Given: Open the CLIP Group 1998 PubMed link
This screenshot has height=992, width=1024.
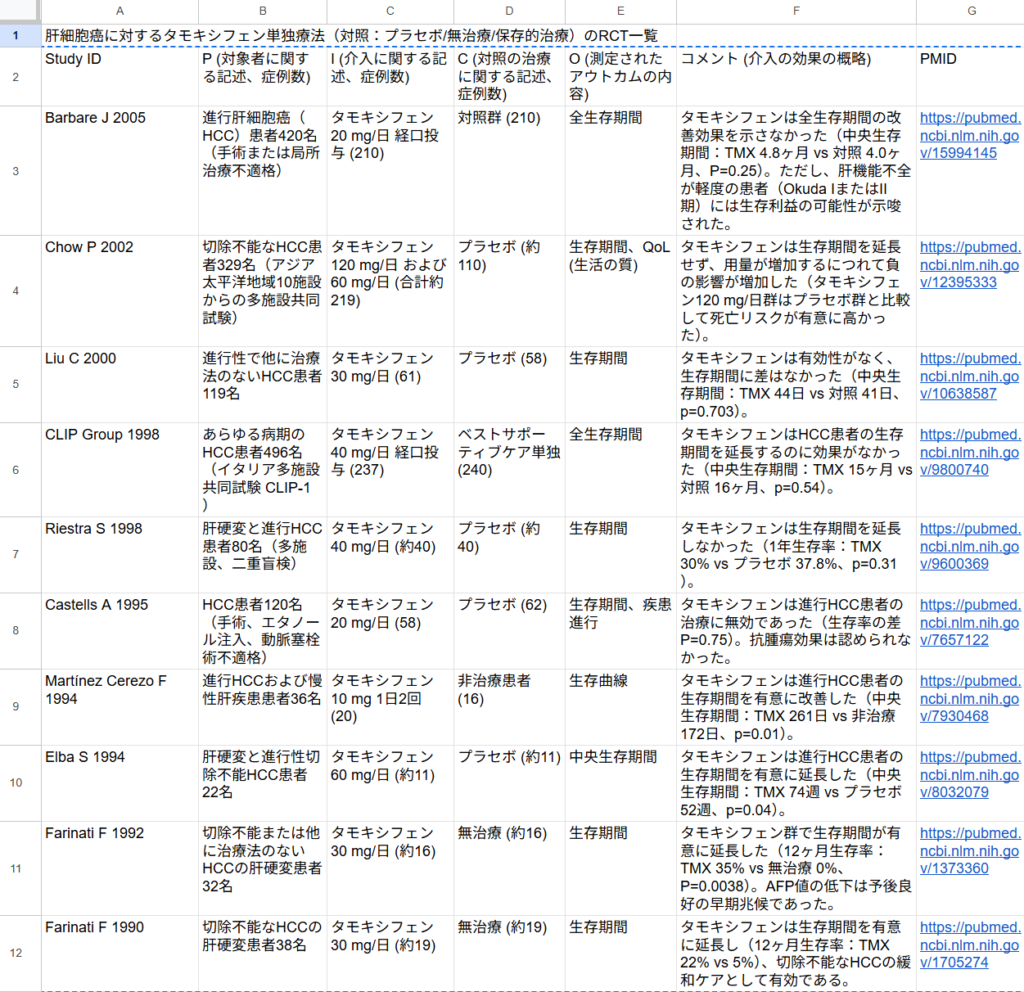Looking at the screenshot, I should click(968, 452).
